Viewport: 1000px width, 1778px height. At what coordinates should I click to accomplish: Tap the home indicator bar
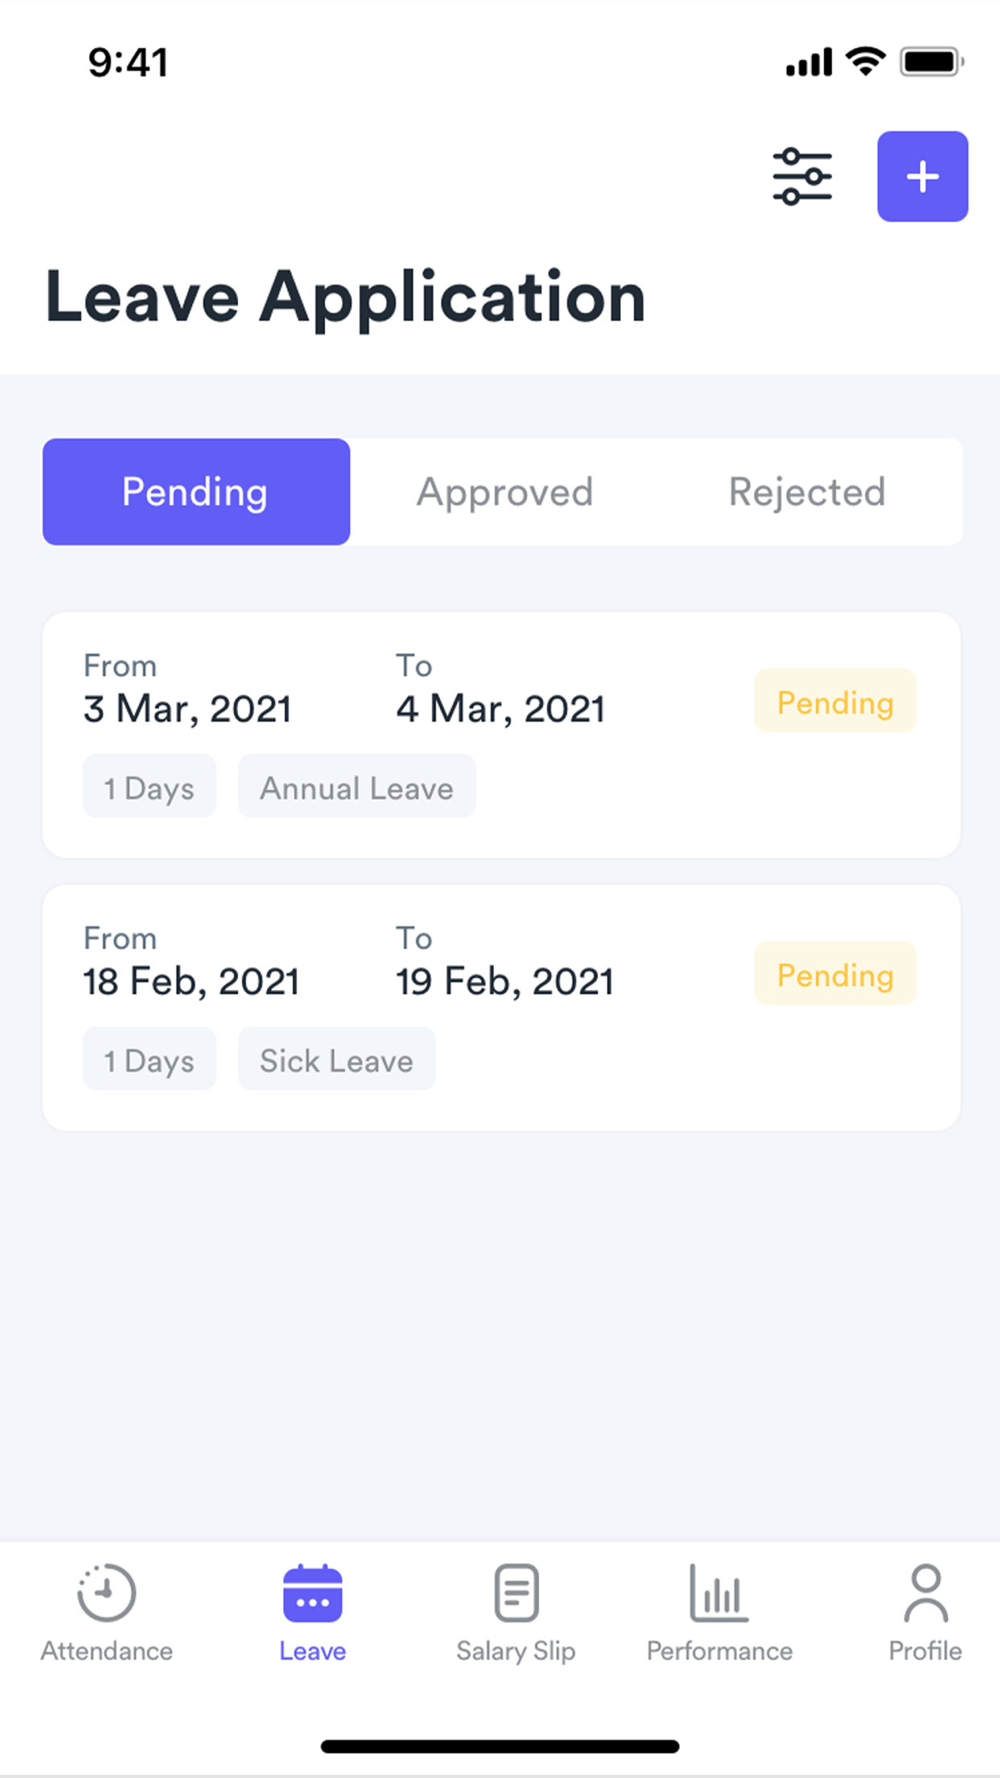tap(500, 1746)
